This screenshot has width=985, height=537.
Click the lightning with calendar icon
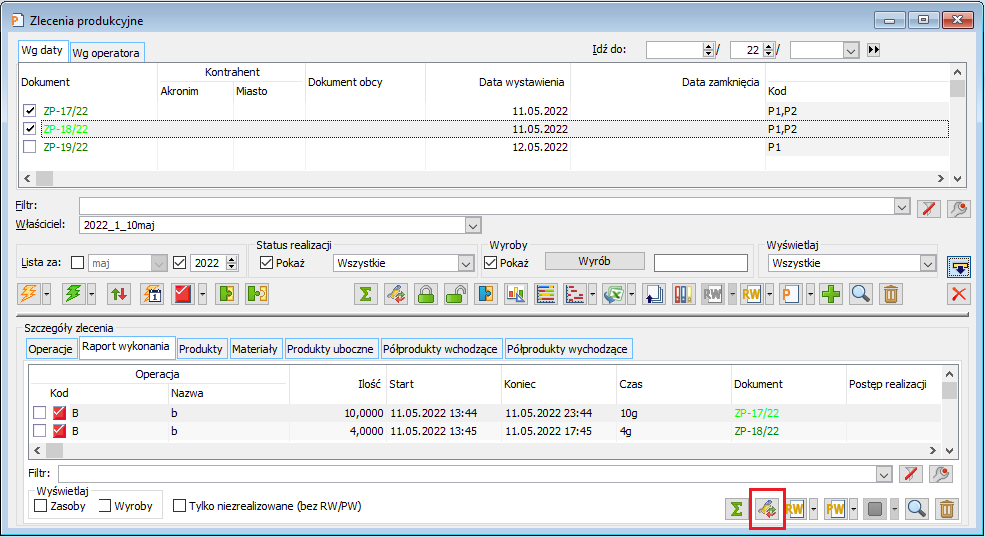[153, 294]
